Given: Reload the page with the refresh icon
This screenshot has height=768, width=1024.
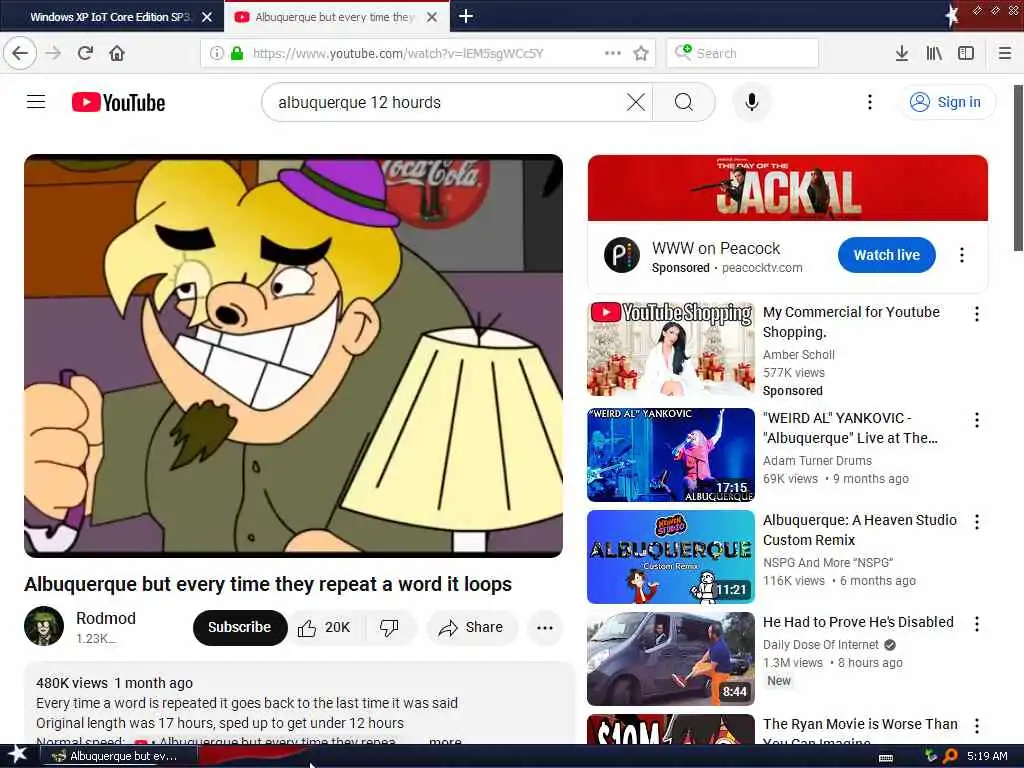Looking at the screenshot, I should coord(85,53).
